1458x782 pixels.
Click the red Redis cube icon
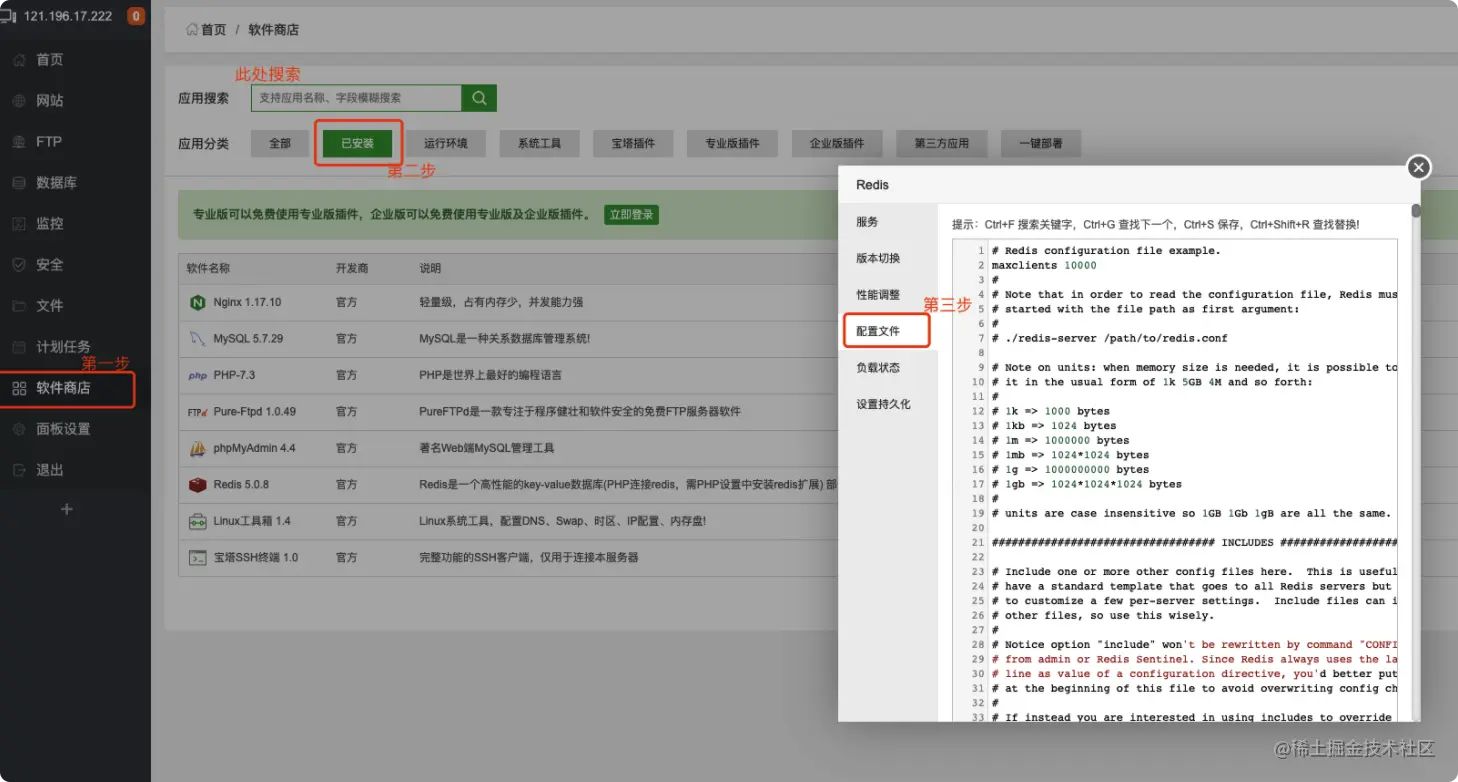point(197,485)
